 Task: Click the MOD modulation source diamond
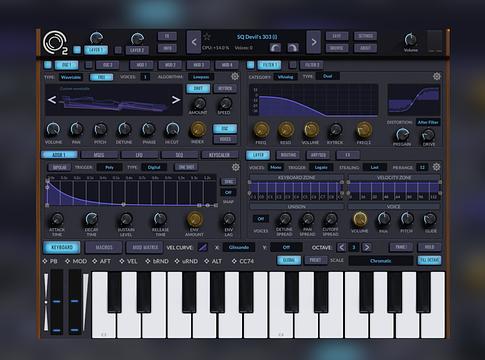[x=68, y=261]
